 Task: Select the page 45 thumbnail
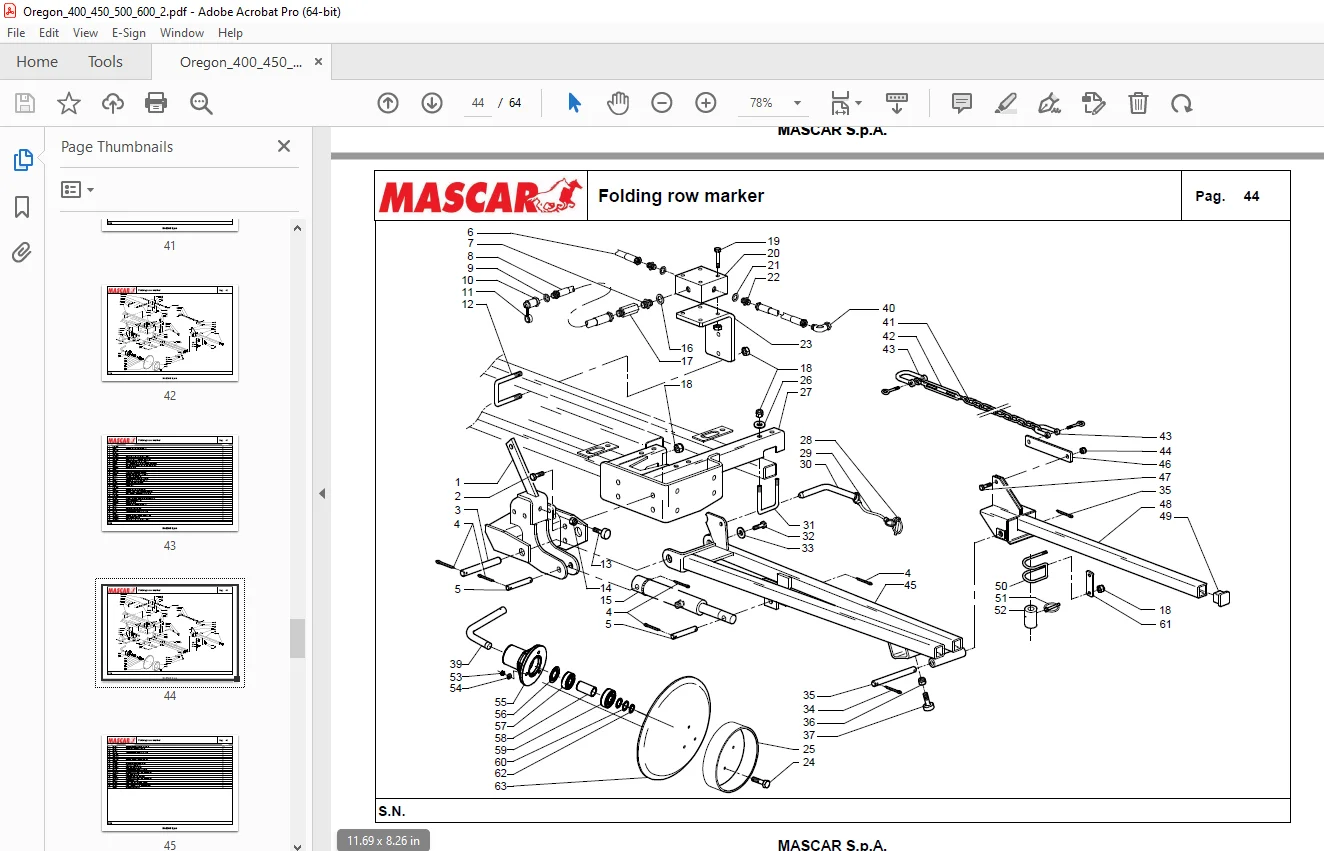click(x=170, y=783)
